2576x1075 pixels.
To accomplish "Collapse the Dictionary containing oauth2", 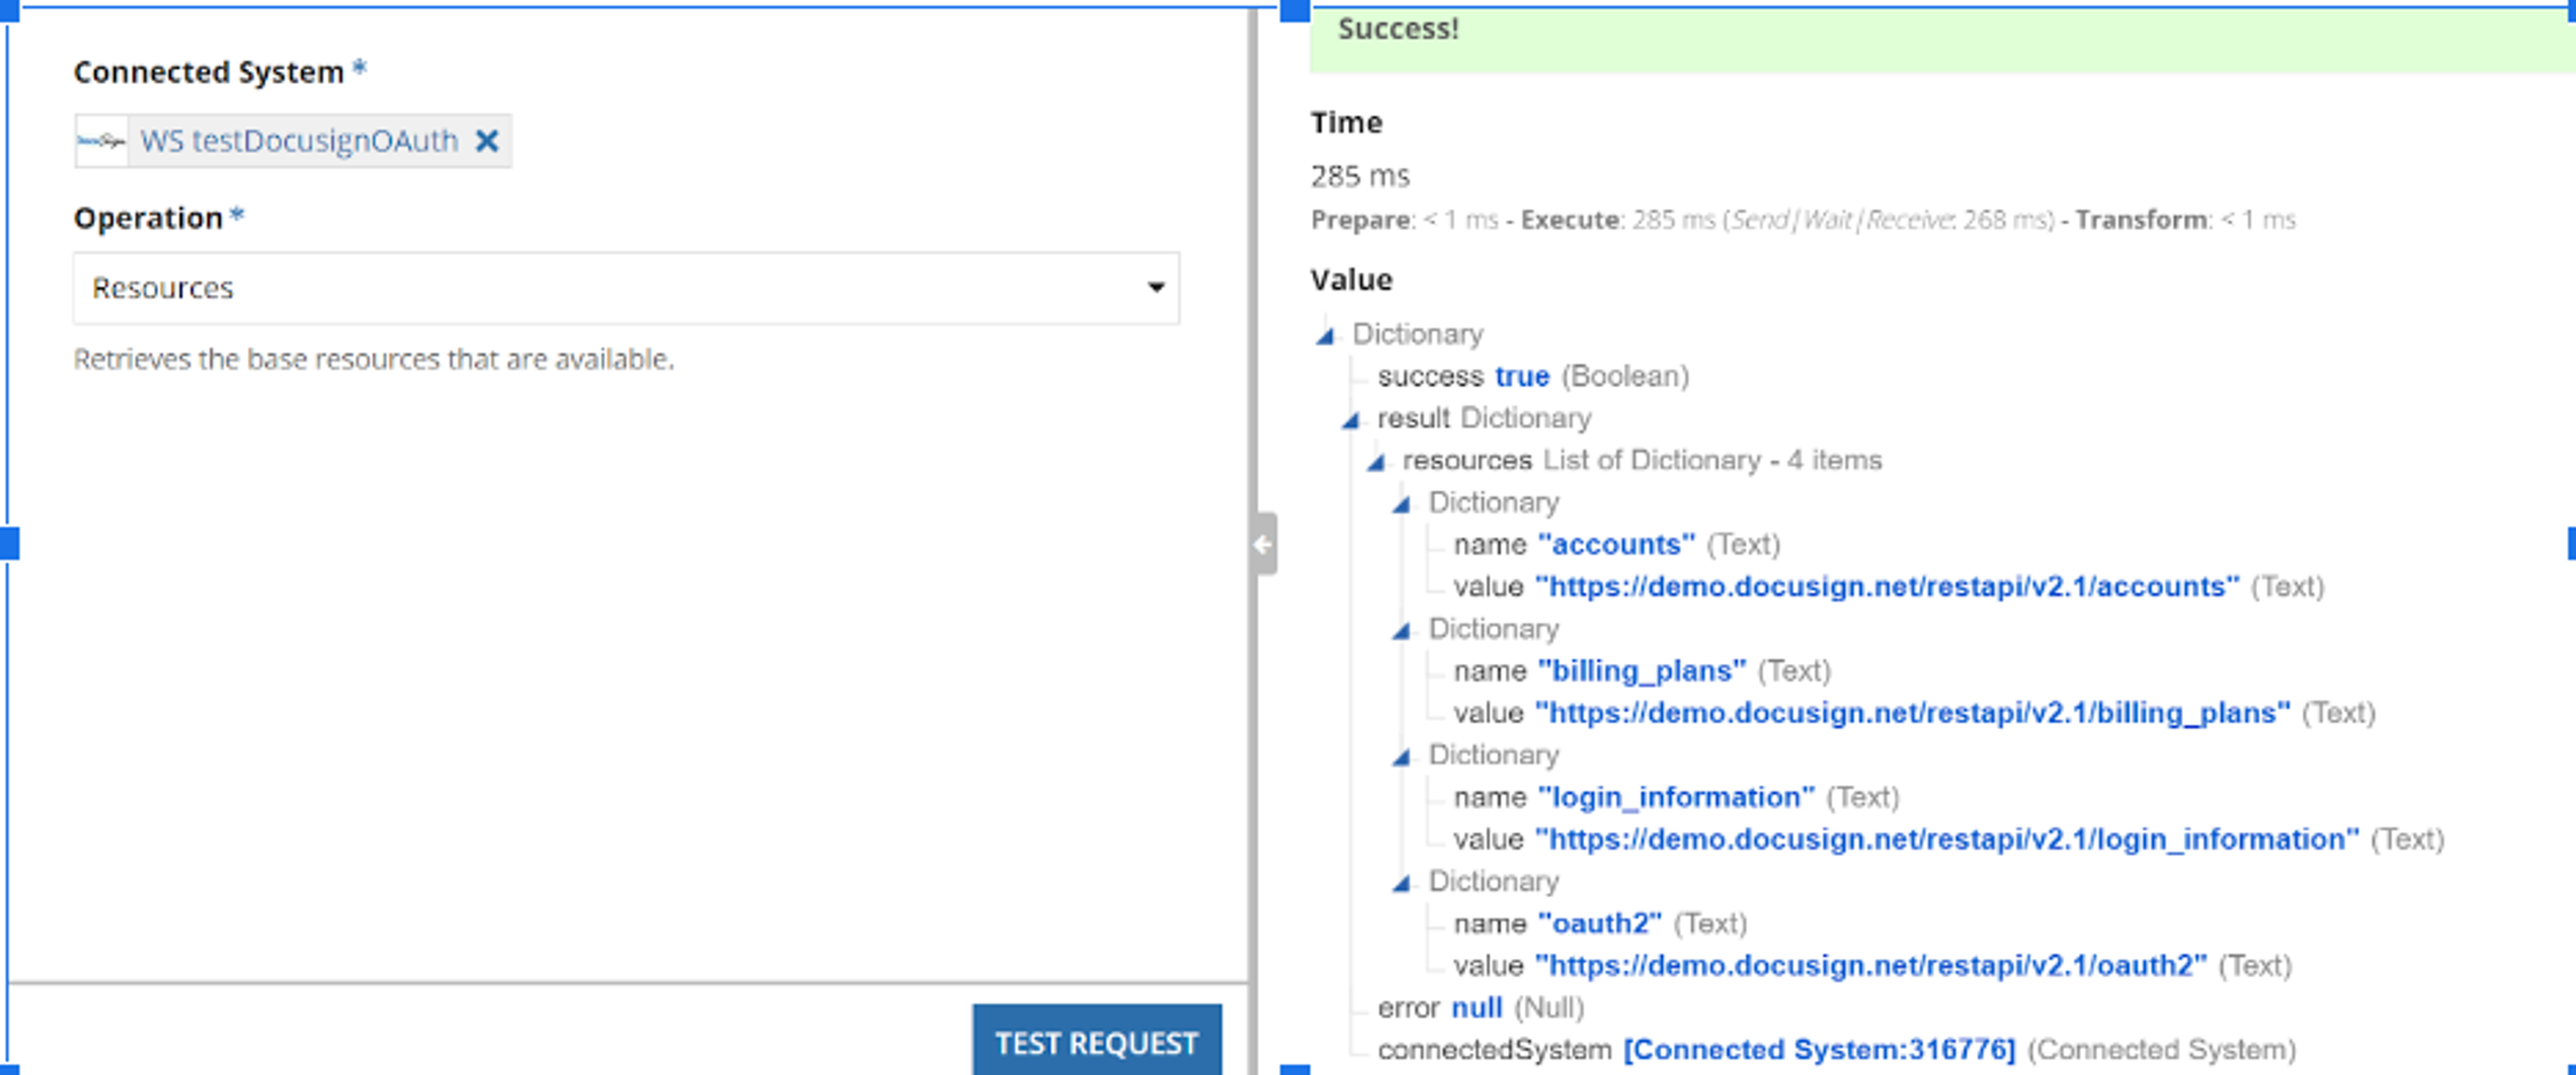I will point(1402,882).
